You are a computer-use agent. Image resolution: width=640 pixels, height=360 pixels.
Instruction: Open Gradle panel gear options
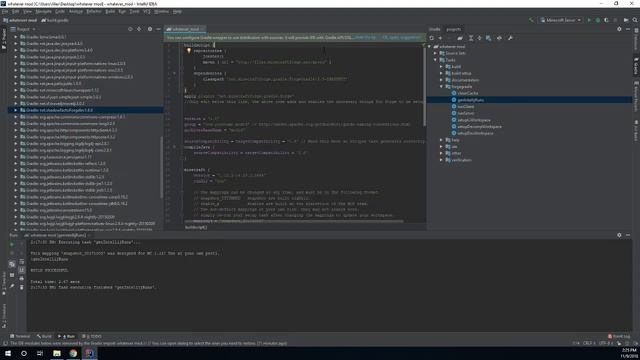pos(619,29)
